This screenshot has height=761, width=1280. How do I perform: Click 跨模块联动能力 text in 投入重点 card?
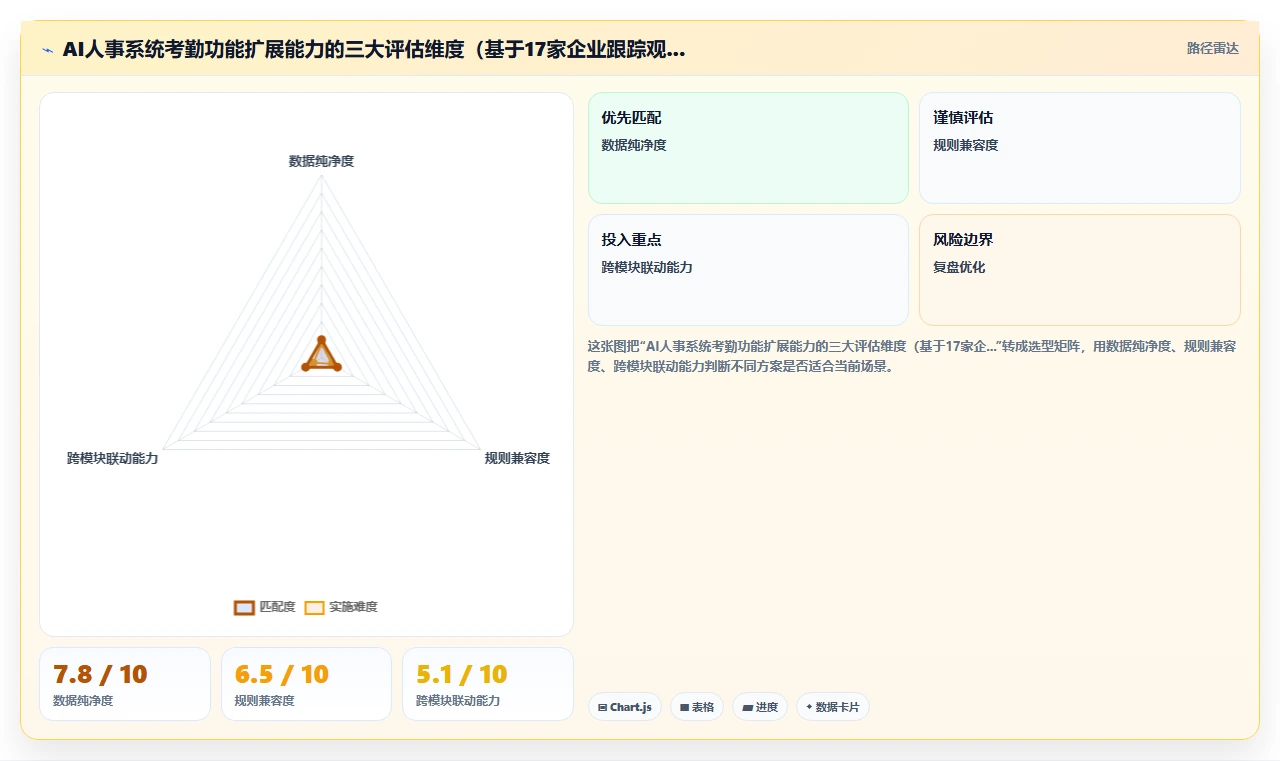pyautogui.click(x=647, y=268)
